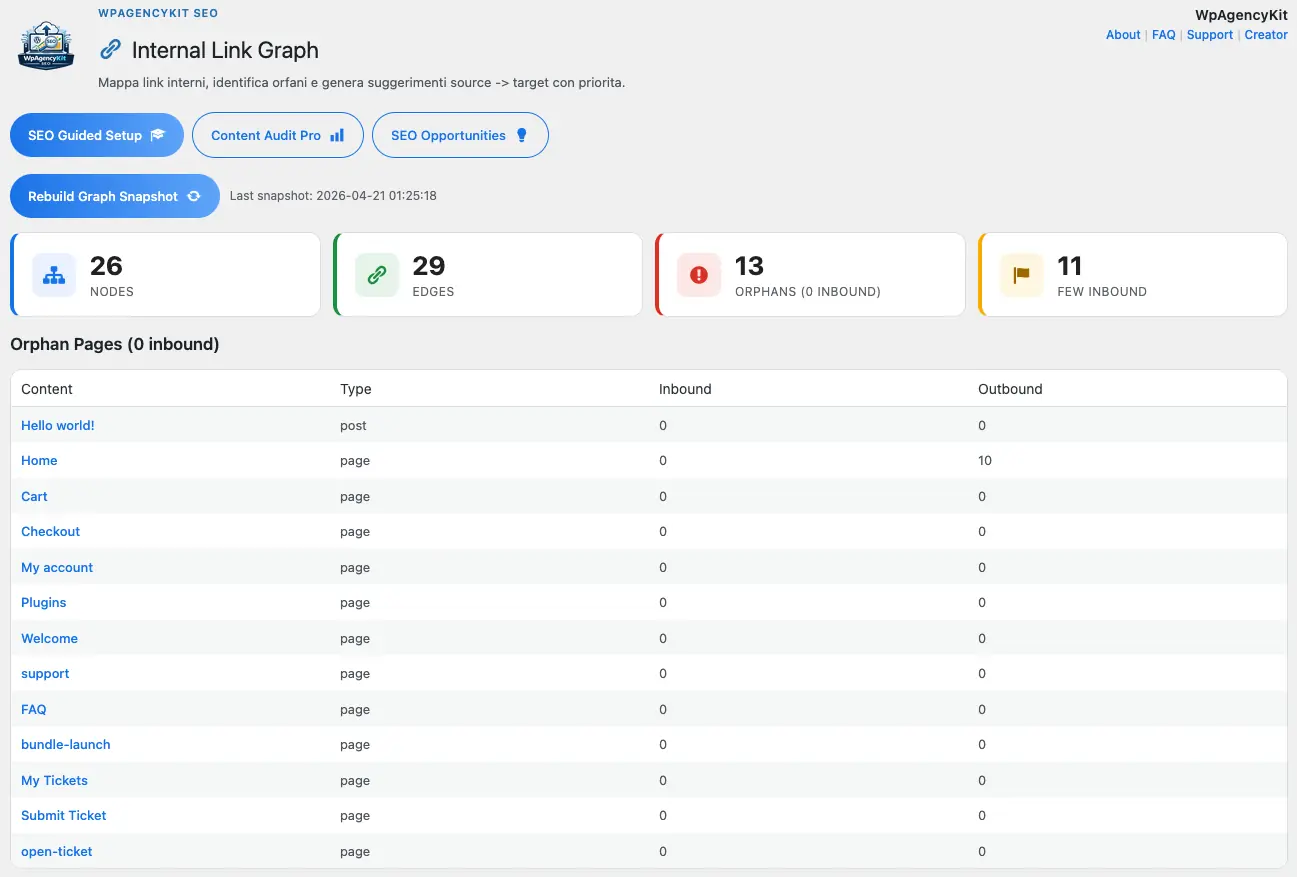The height and width of the screenshot is (877, 1297).
Task: Open the Support link in the header
Action: [x=1210, y=35]
